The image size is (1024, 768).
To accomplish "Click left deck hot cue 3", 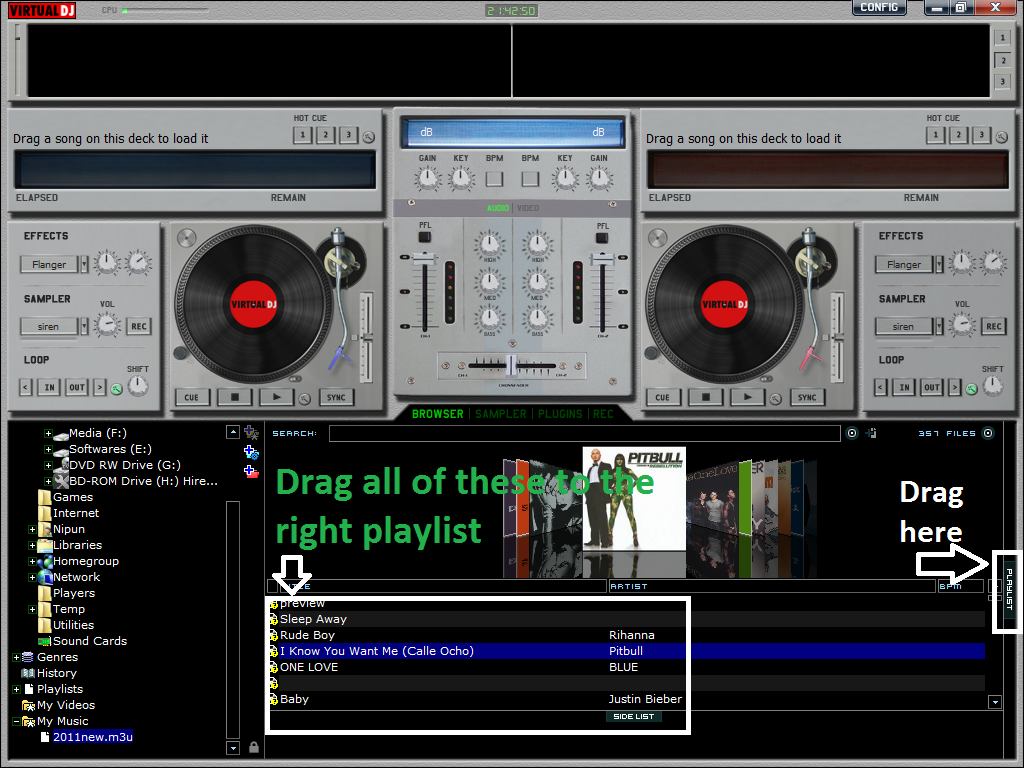I will (x=348, y=135).
